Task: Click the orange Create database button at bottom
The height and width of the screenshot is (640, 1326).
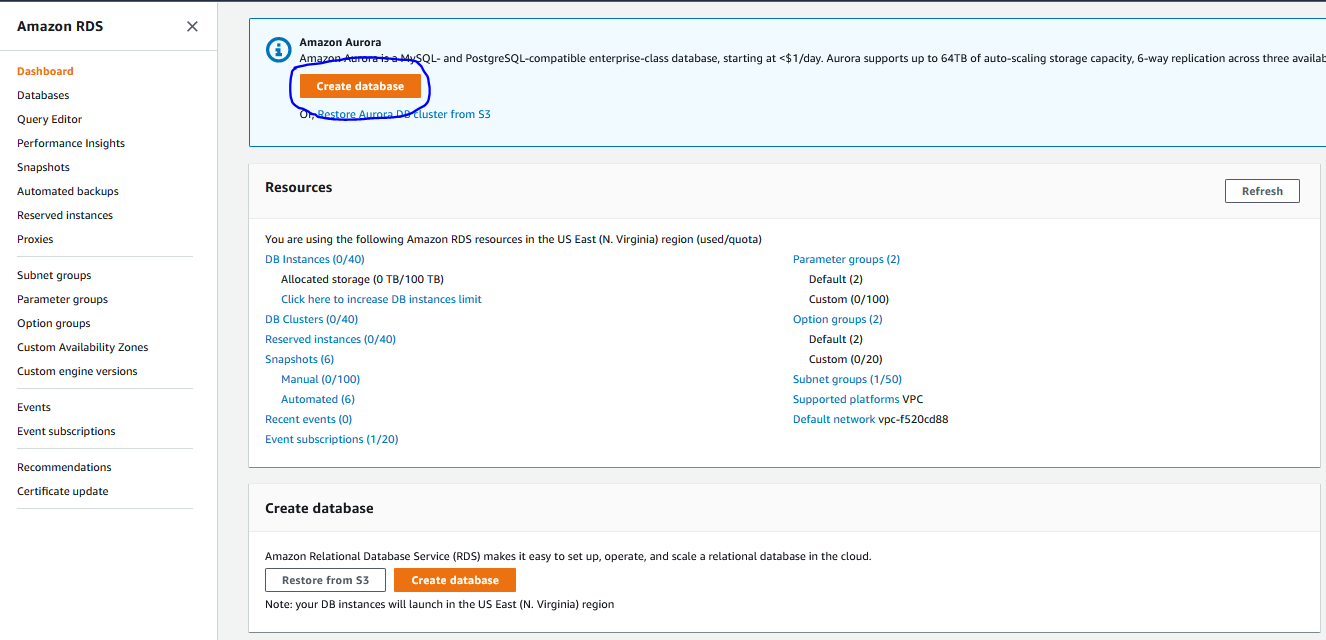Action: 455,579
